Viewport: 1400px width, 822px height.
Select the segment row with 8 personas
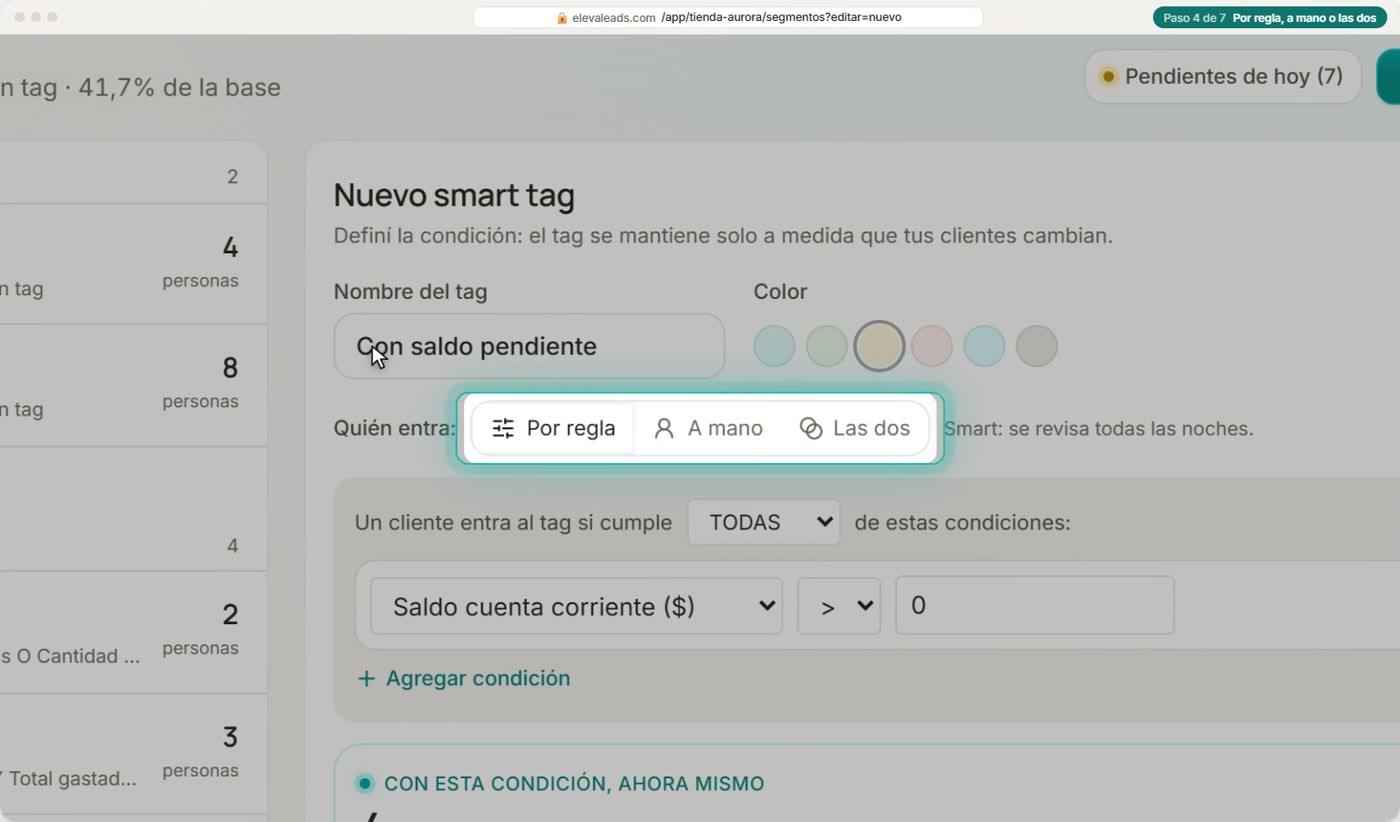pos(133,385)
